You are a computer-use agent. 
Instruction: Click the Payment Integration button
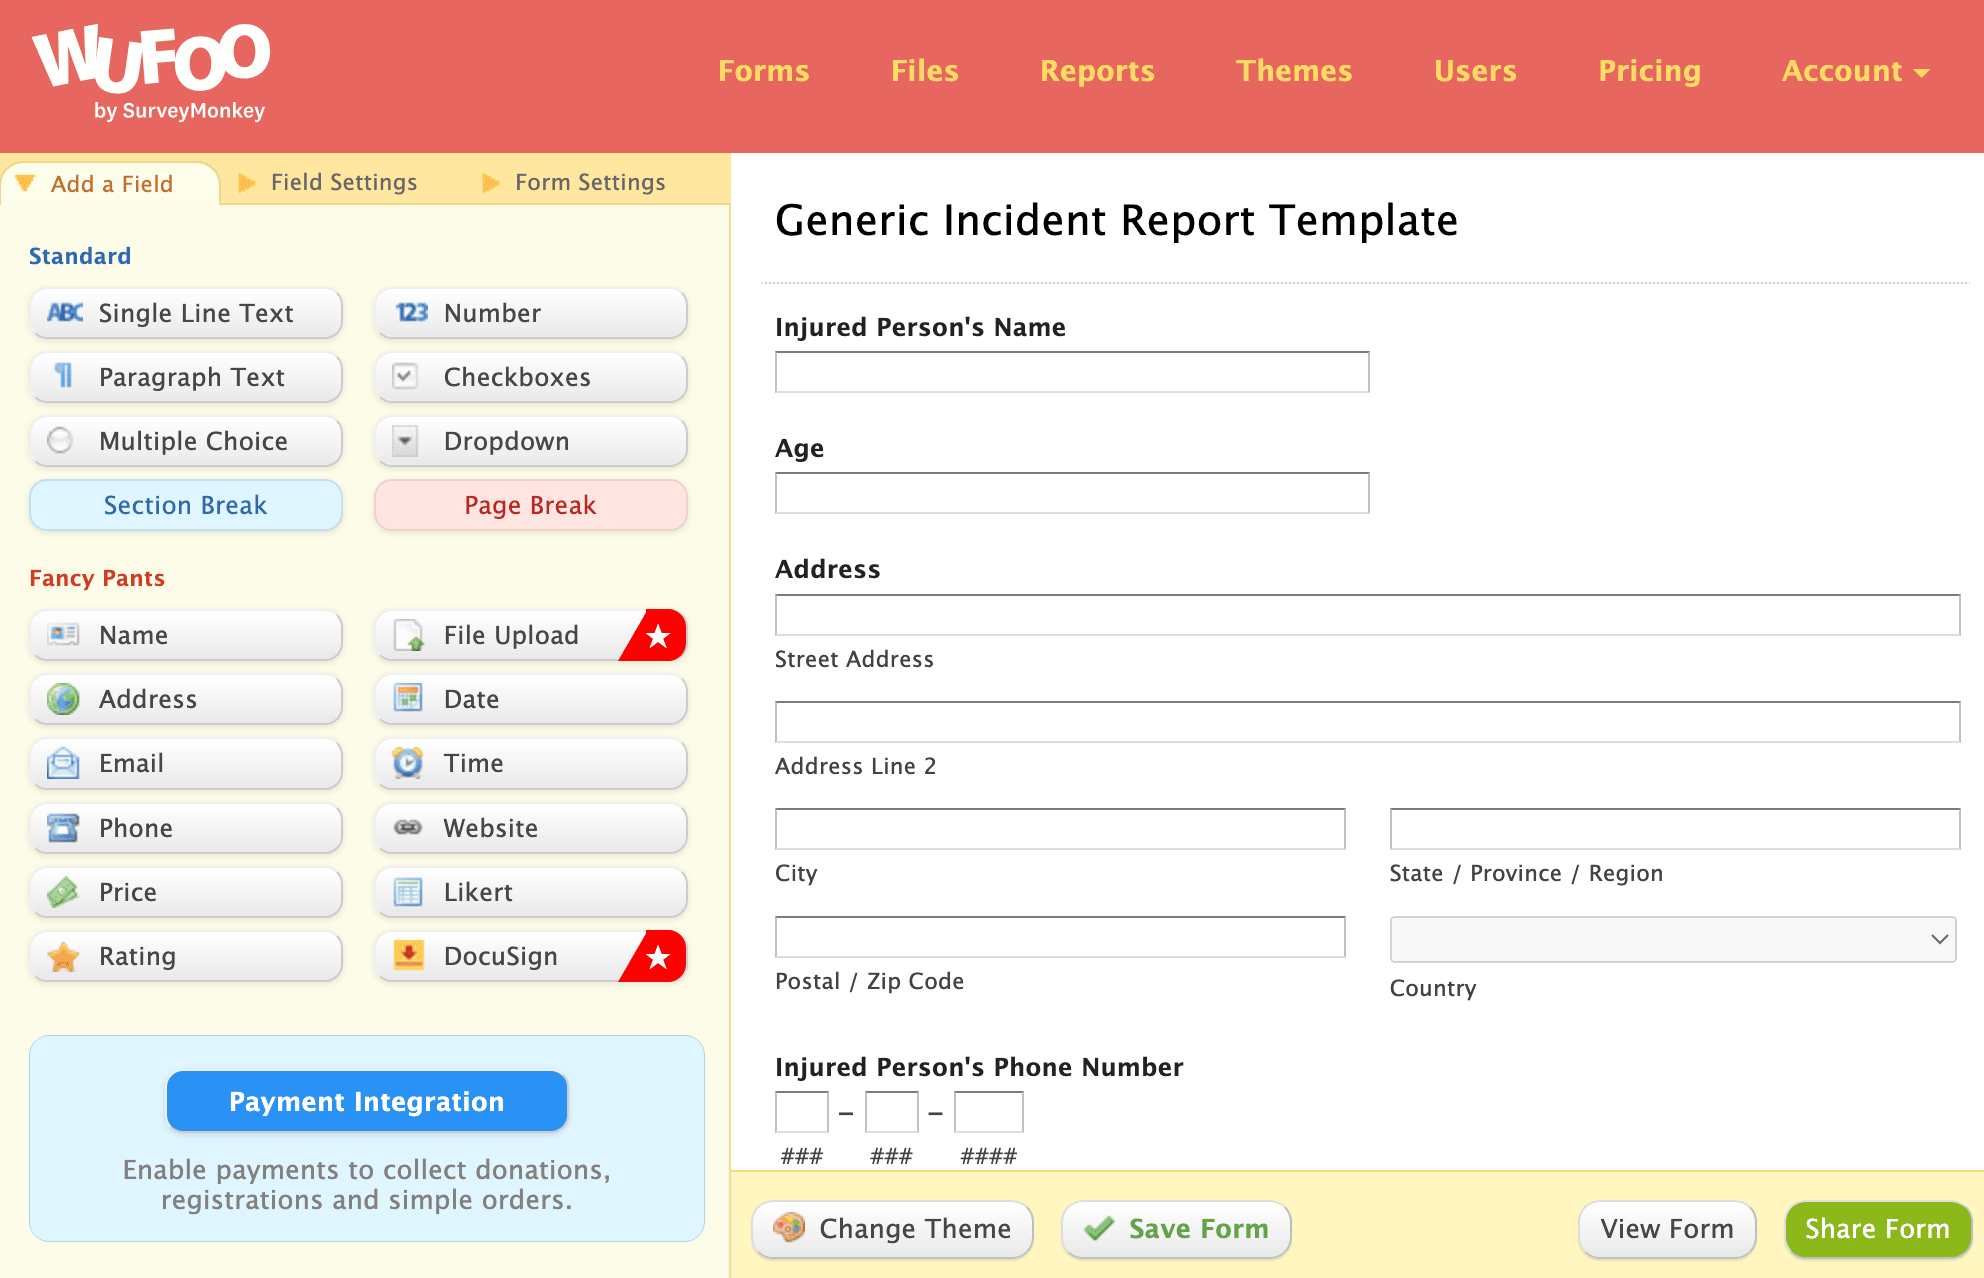[x=367, y=1101]
